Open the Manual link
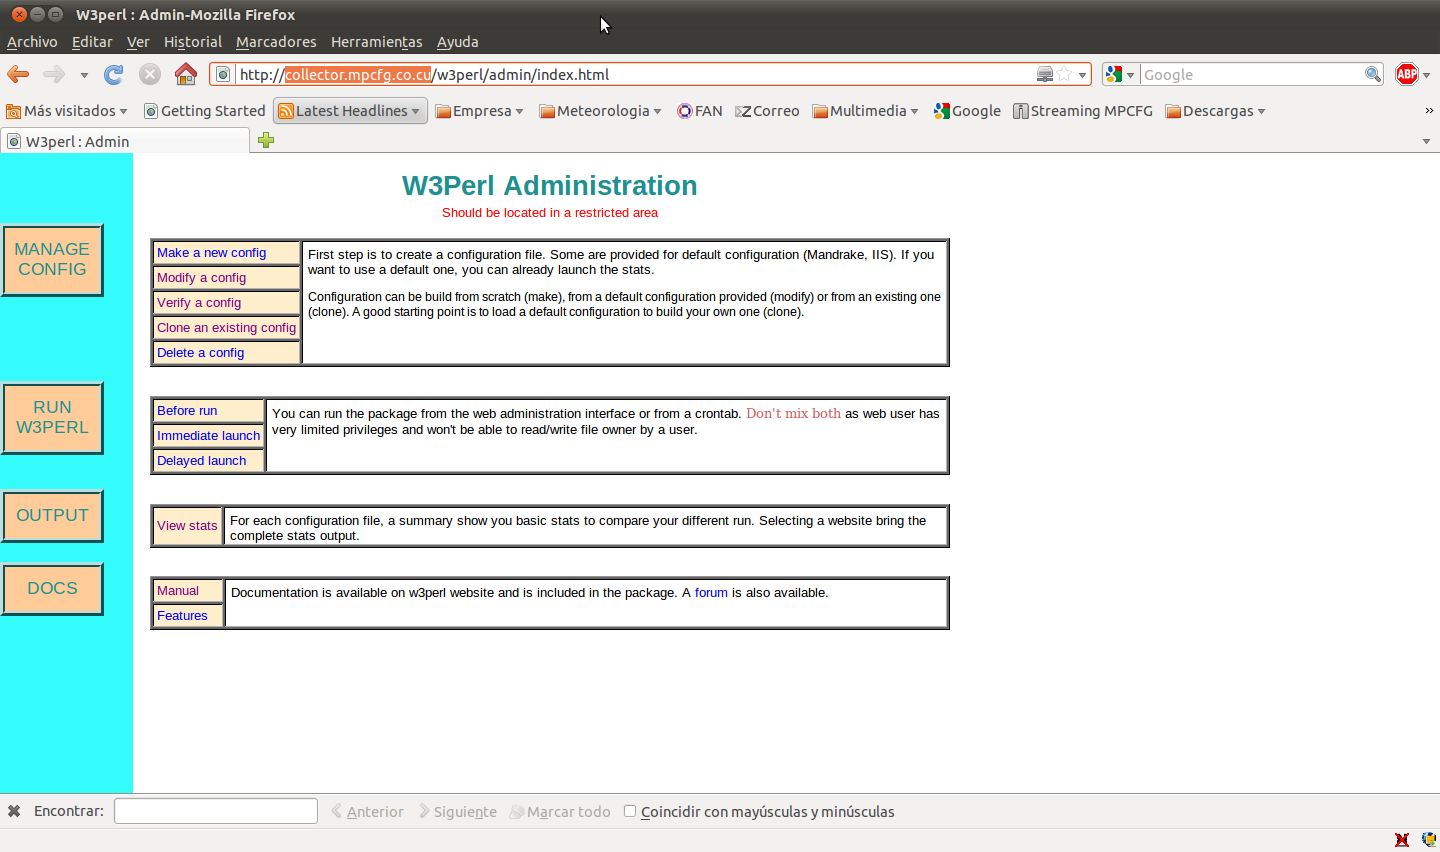This screenshot has height=852, width=1440. tap(178, 591)
